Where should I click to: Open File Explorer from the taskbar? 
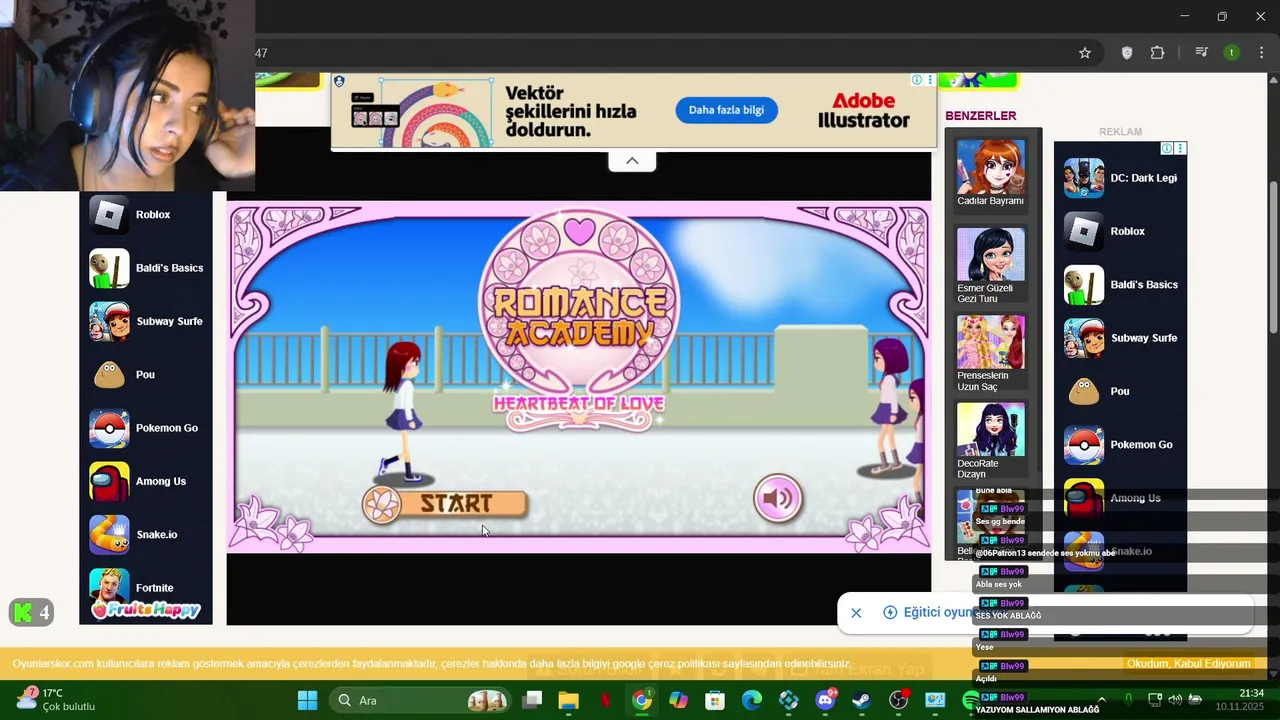[568, 700]
